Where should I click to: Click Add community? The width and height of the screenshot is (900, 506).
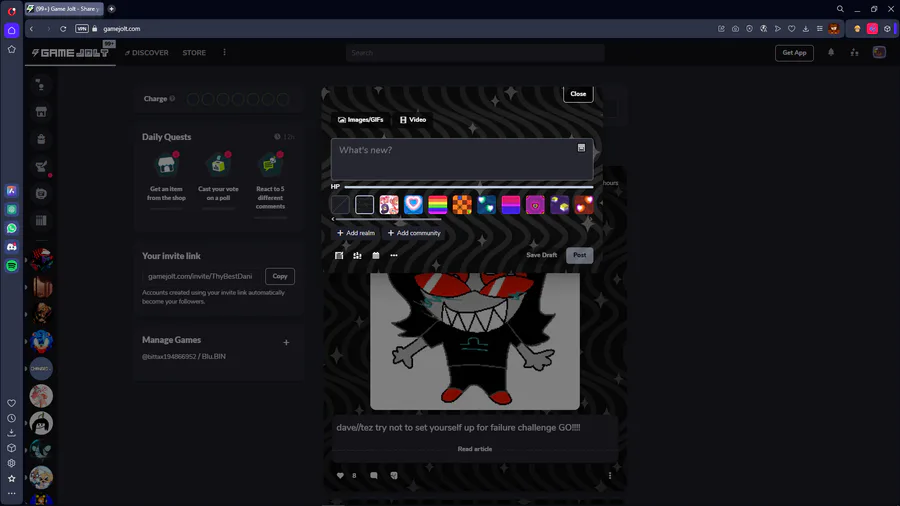[414, 233]
